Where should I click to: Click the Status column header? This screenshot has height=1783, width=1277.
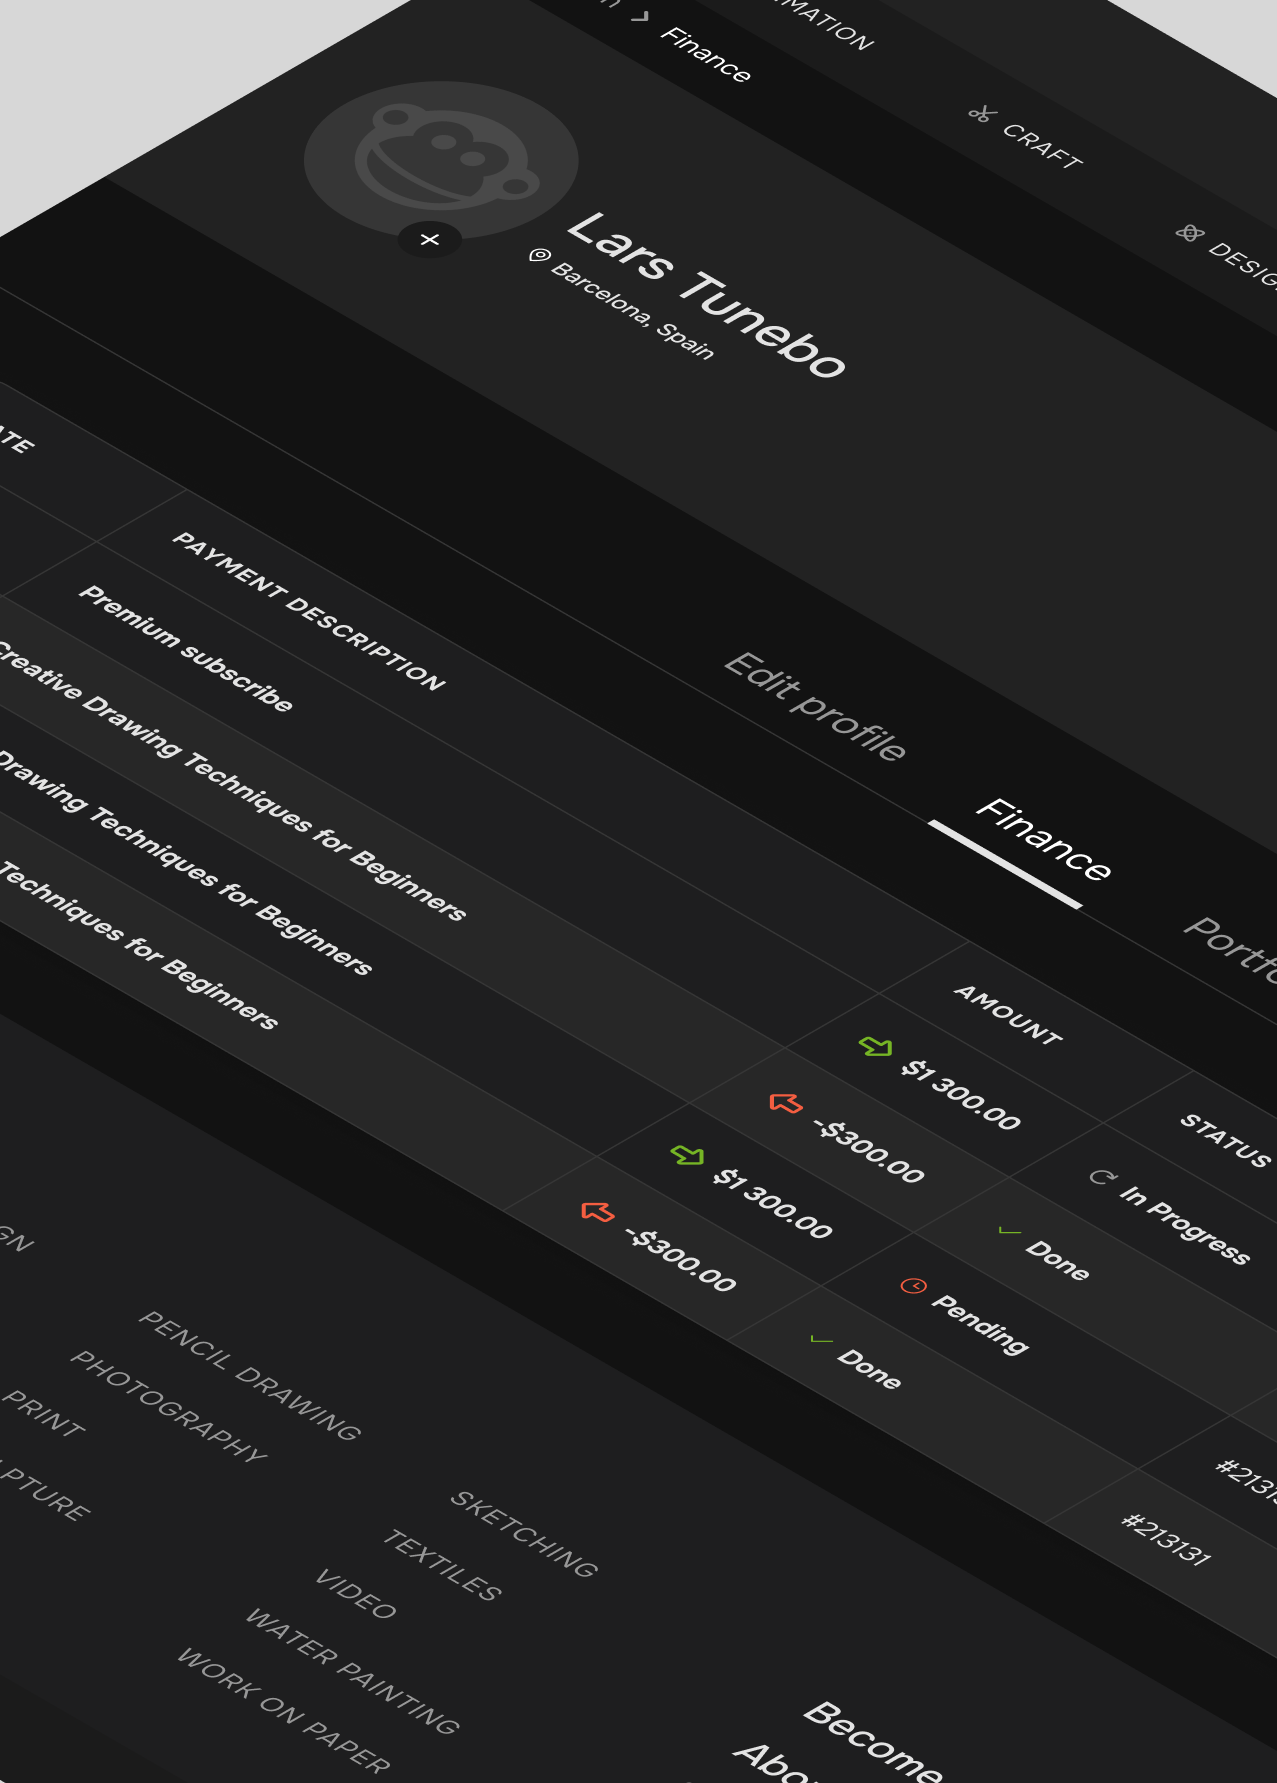click(1226, 1140)
